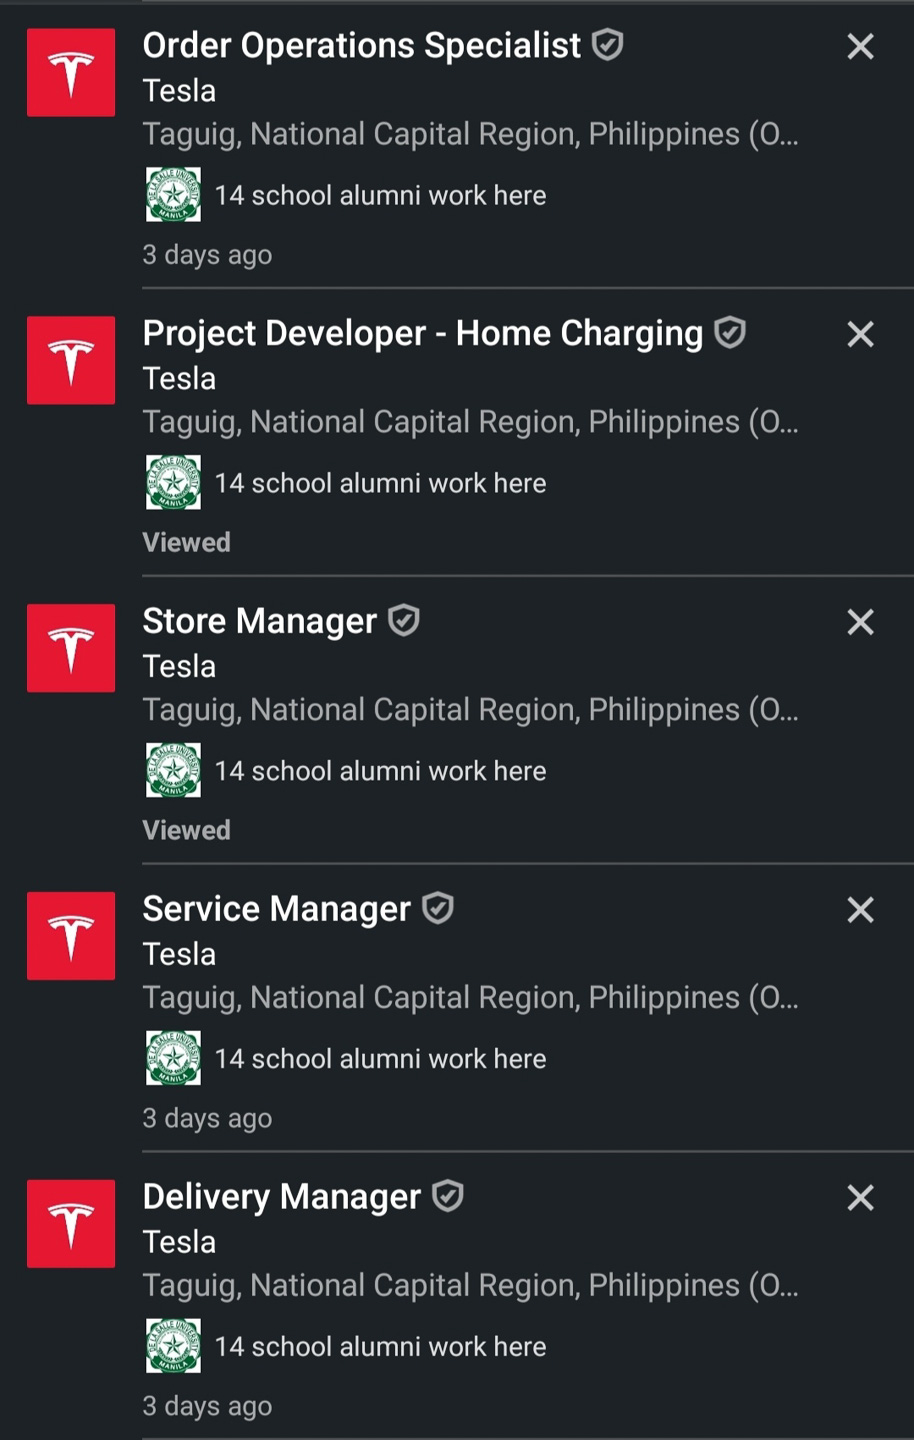This screenshot has width=914, height=1440.
Task: Click school seal icon under Store Manager
Action: pyautogui.click(x=173, y=770)
